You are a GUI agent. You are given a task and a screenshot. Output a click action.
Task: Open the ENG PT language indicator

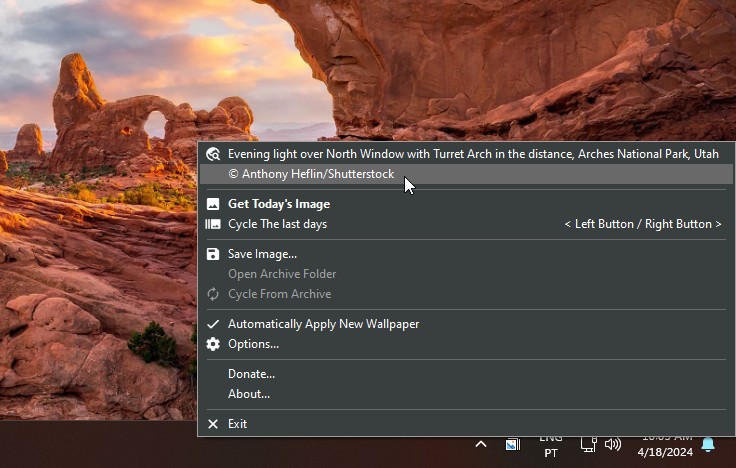[x=551, y=445]
